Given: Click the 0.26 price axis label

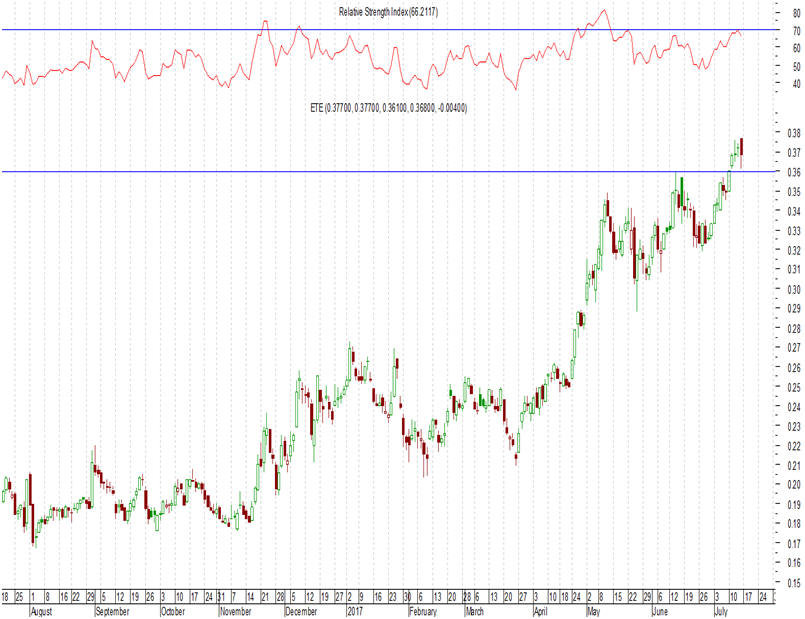Looking at the screenshot, I should click(x=794, y=367).
